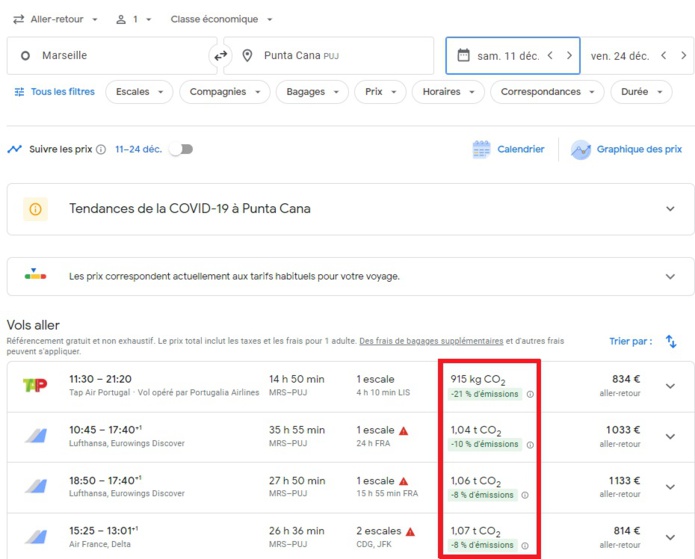The width and height of the screenshot is (695, 559).
Task: Open the Horaires filter dropdown
Action: pos(448,92)
